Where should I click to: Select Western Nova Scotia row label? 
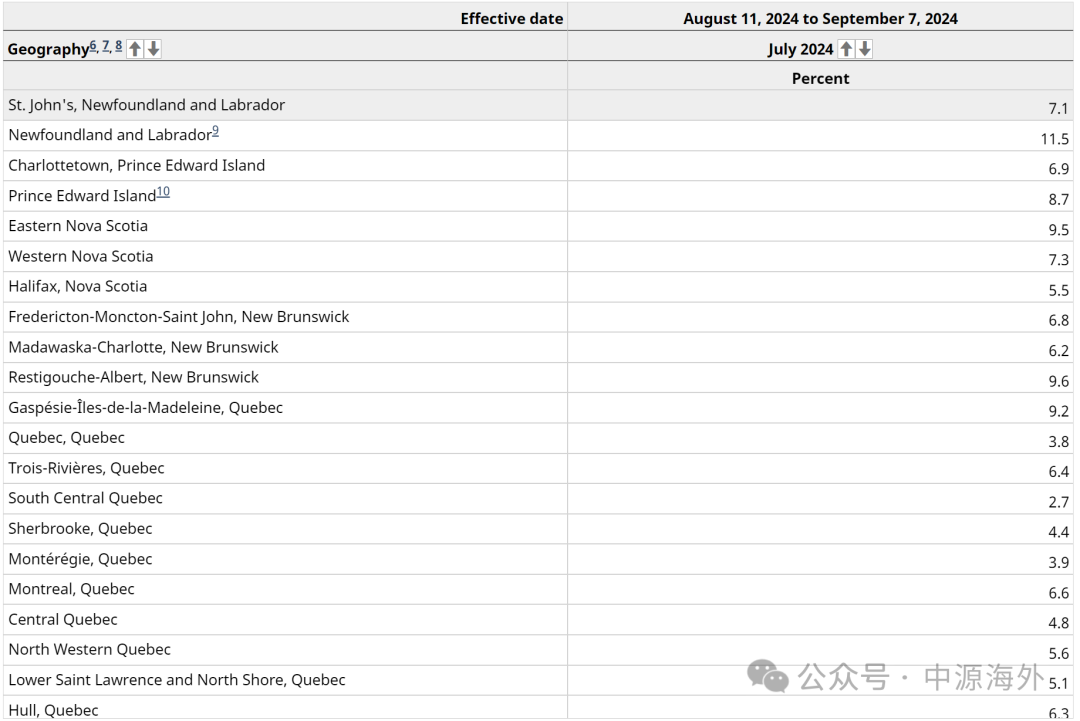[81, 256]
